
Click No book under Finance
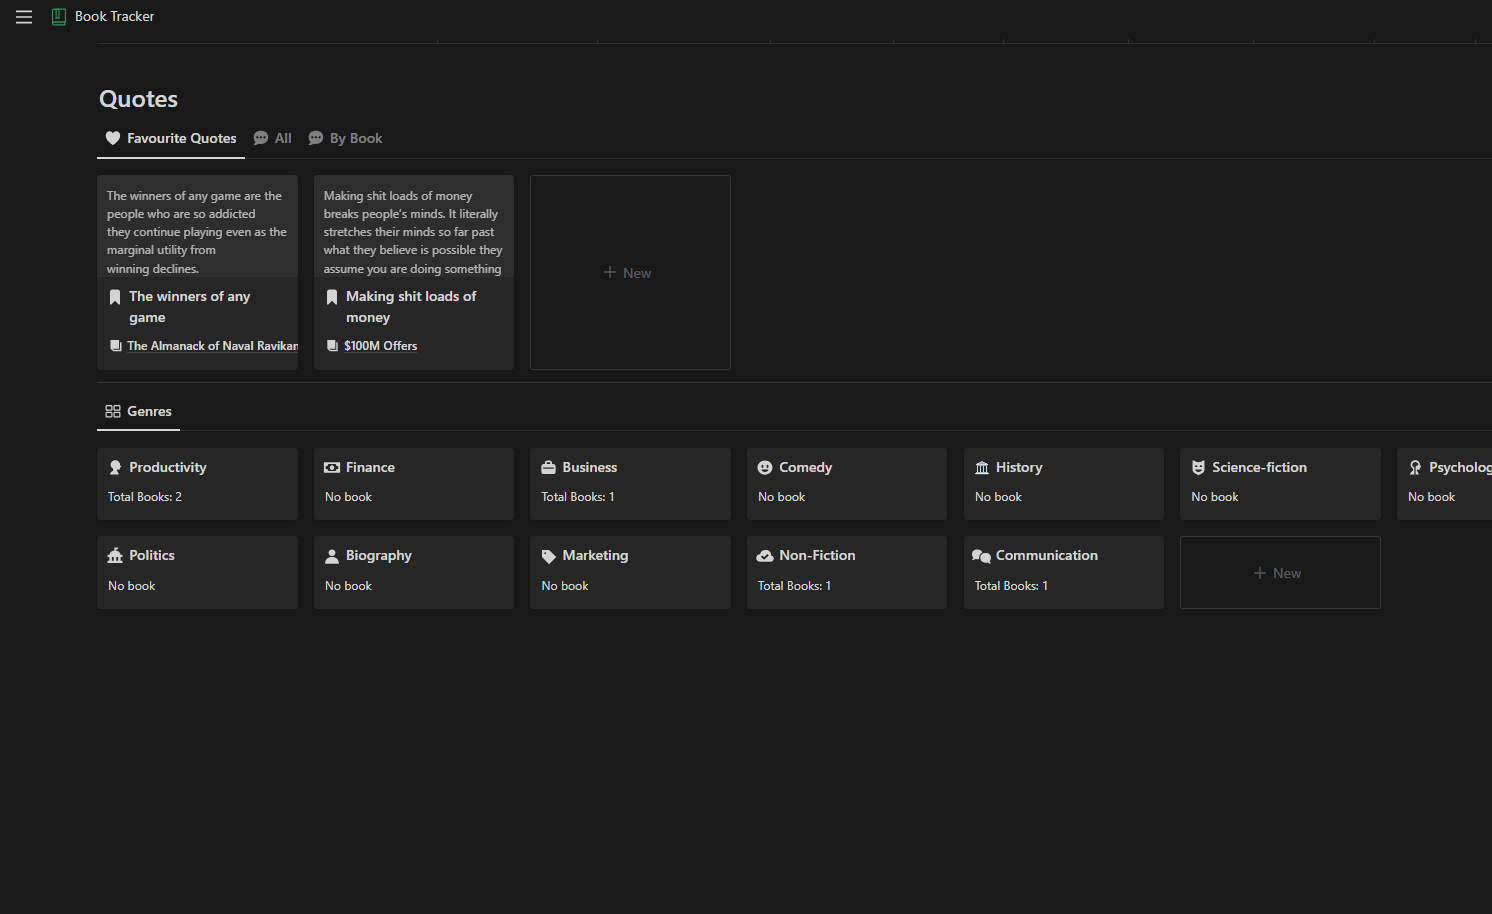[348, 497]
